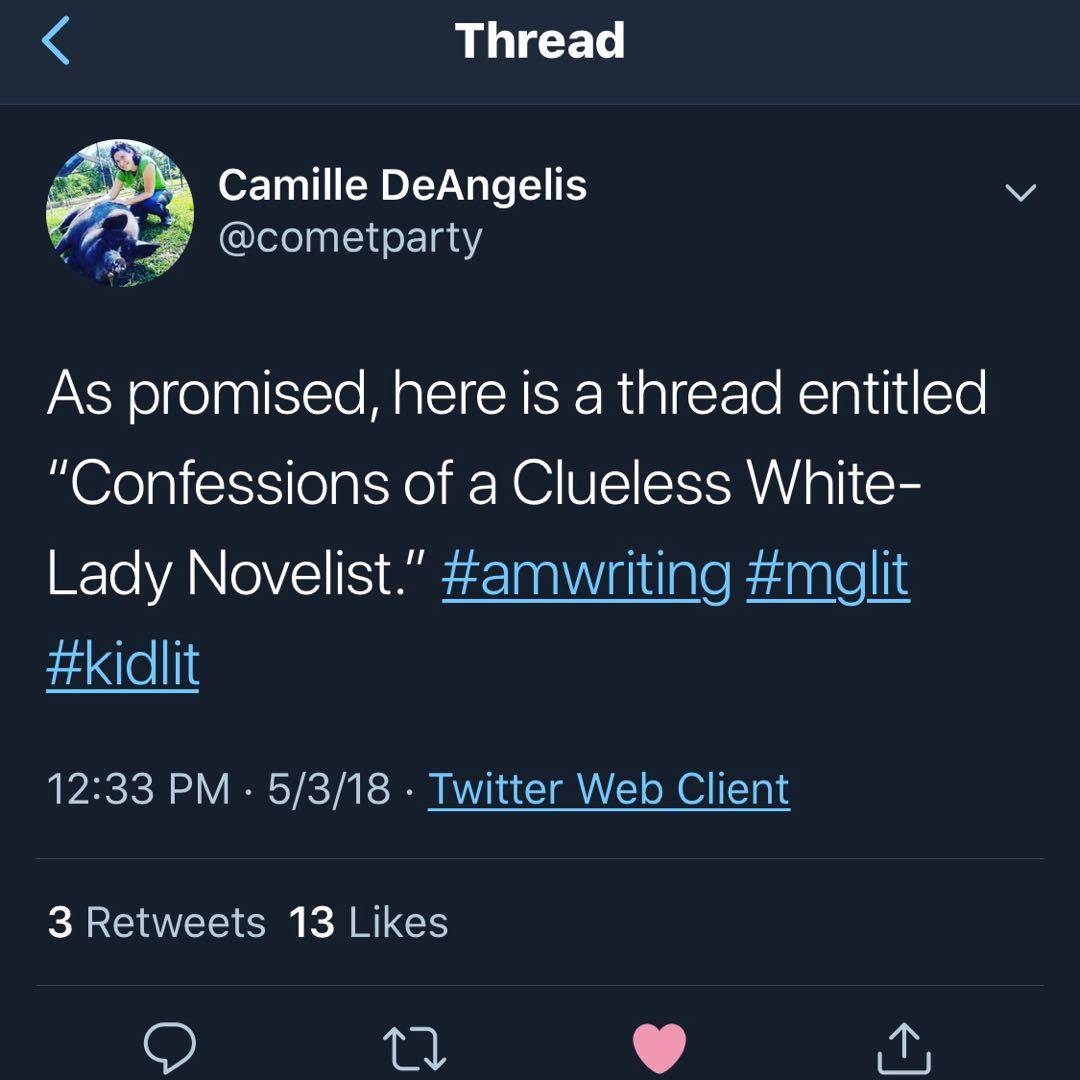Click the Twitter Web Client link
Image resolution: width=1080 pixels, height=1080 pixels.
tap(609, 789)
